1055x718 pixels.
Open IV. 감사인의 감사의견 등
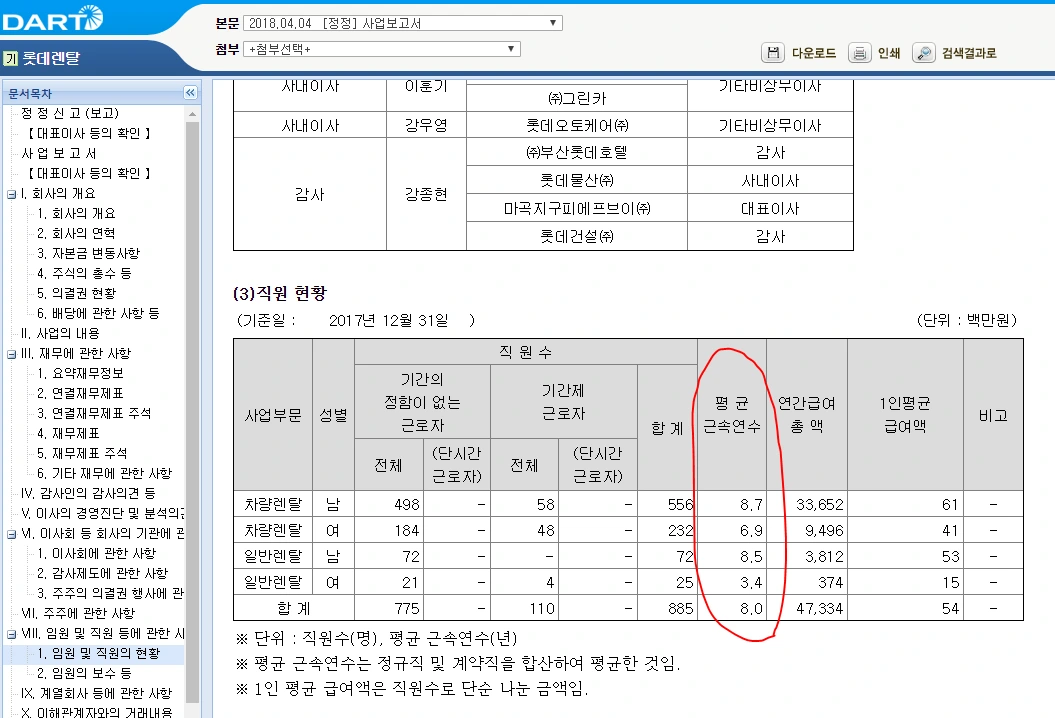pos(88,493)
